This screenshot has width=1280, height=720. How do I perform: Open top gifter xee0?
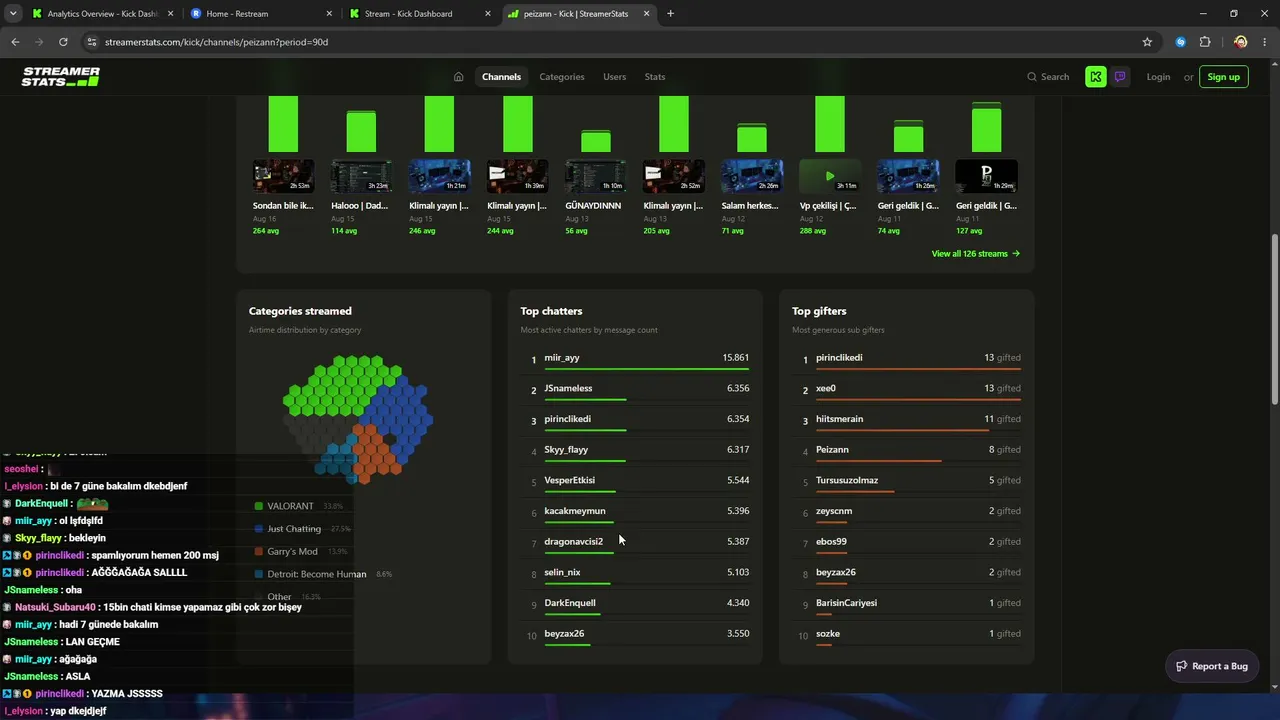(825, 388)
